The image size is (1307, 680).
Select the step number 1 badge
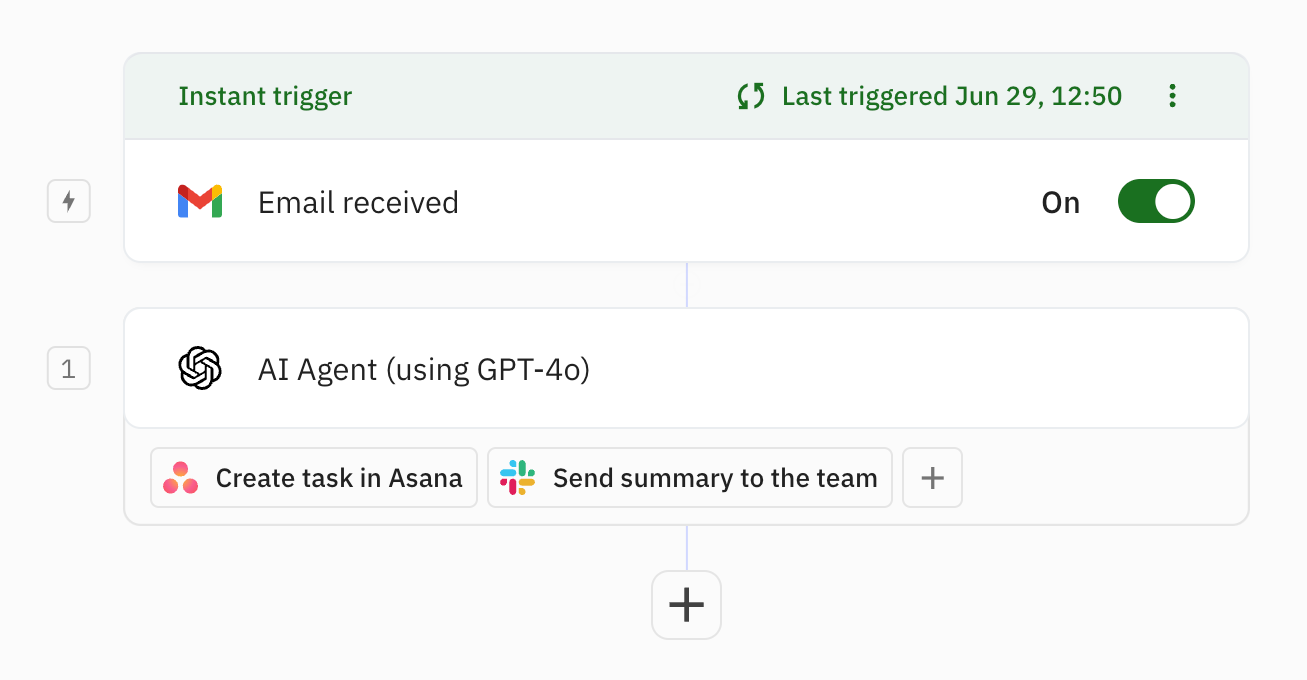tap(68, 367)
